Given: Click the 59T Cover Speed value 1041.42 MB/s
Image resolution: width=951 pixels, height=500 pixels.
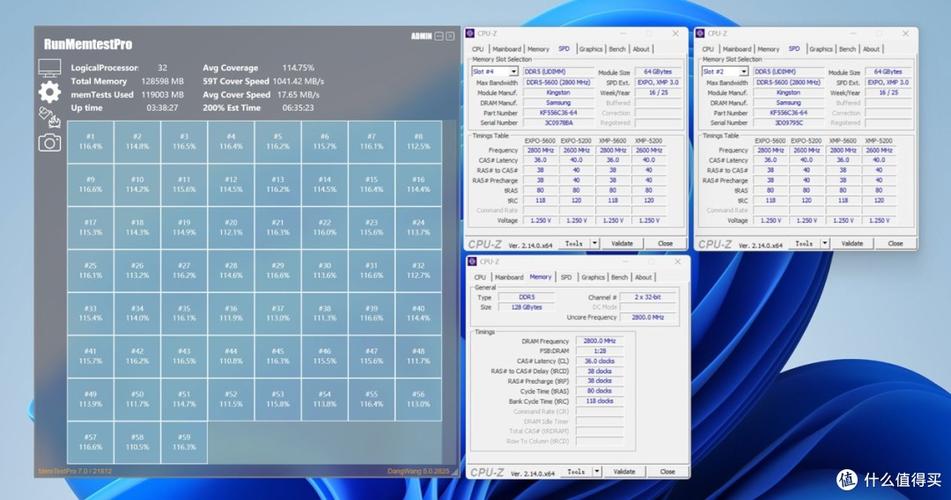Looking at the screenshot, I should (x=298, y=81).
